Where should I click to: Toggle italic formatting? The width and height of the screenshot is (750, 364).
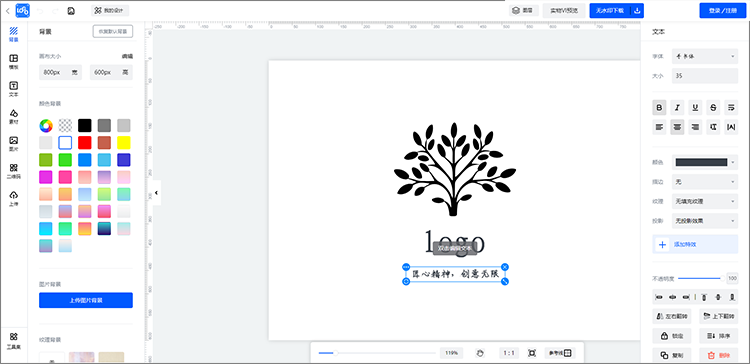pos(677,108)
